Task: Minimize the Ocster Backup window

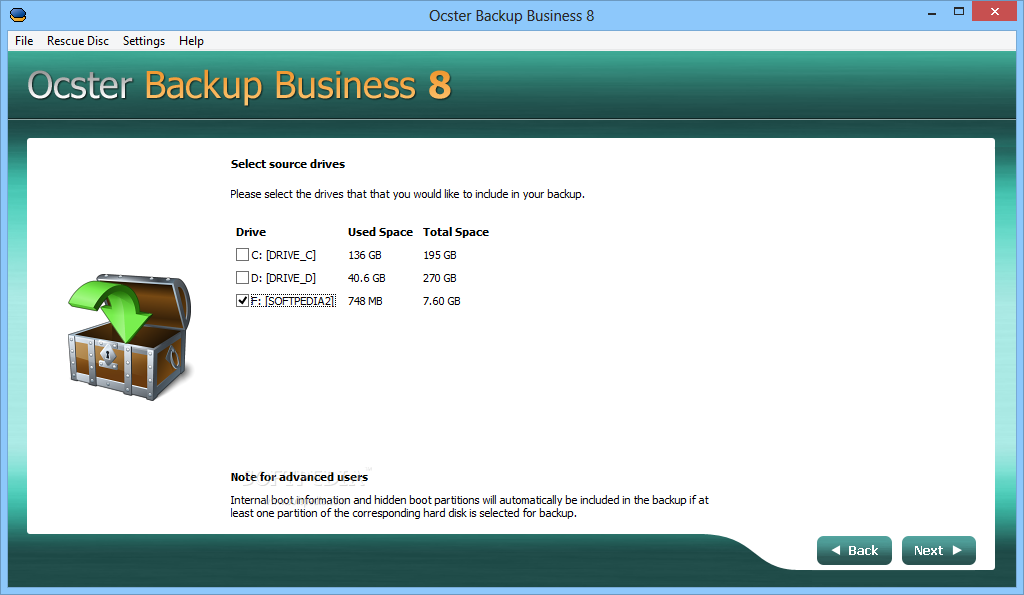Action: (x=932, y=12)
